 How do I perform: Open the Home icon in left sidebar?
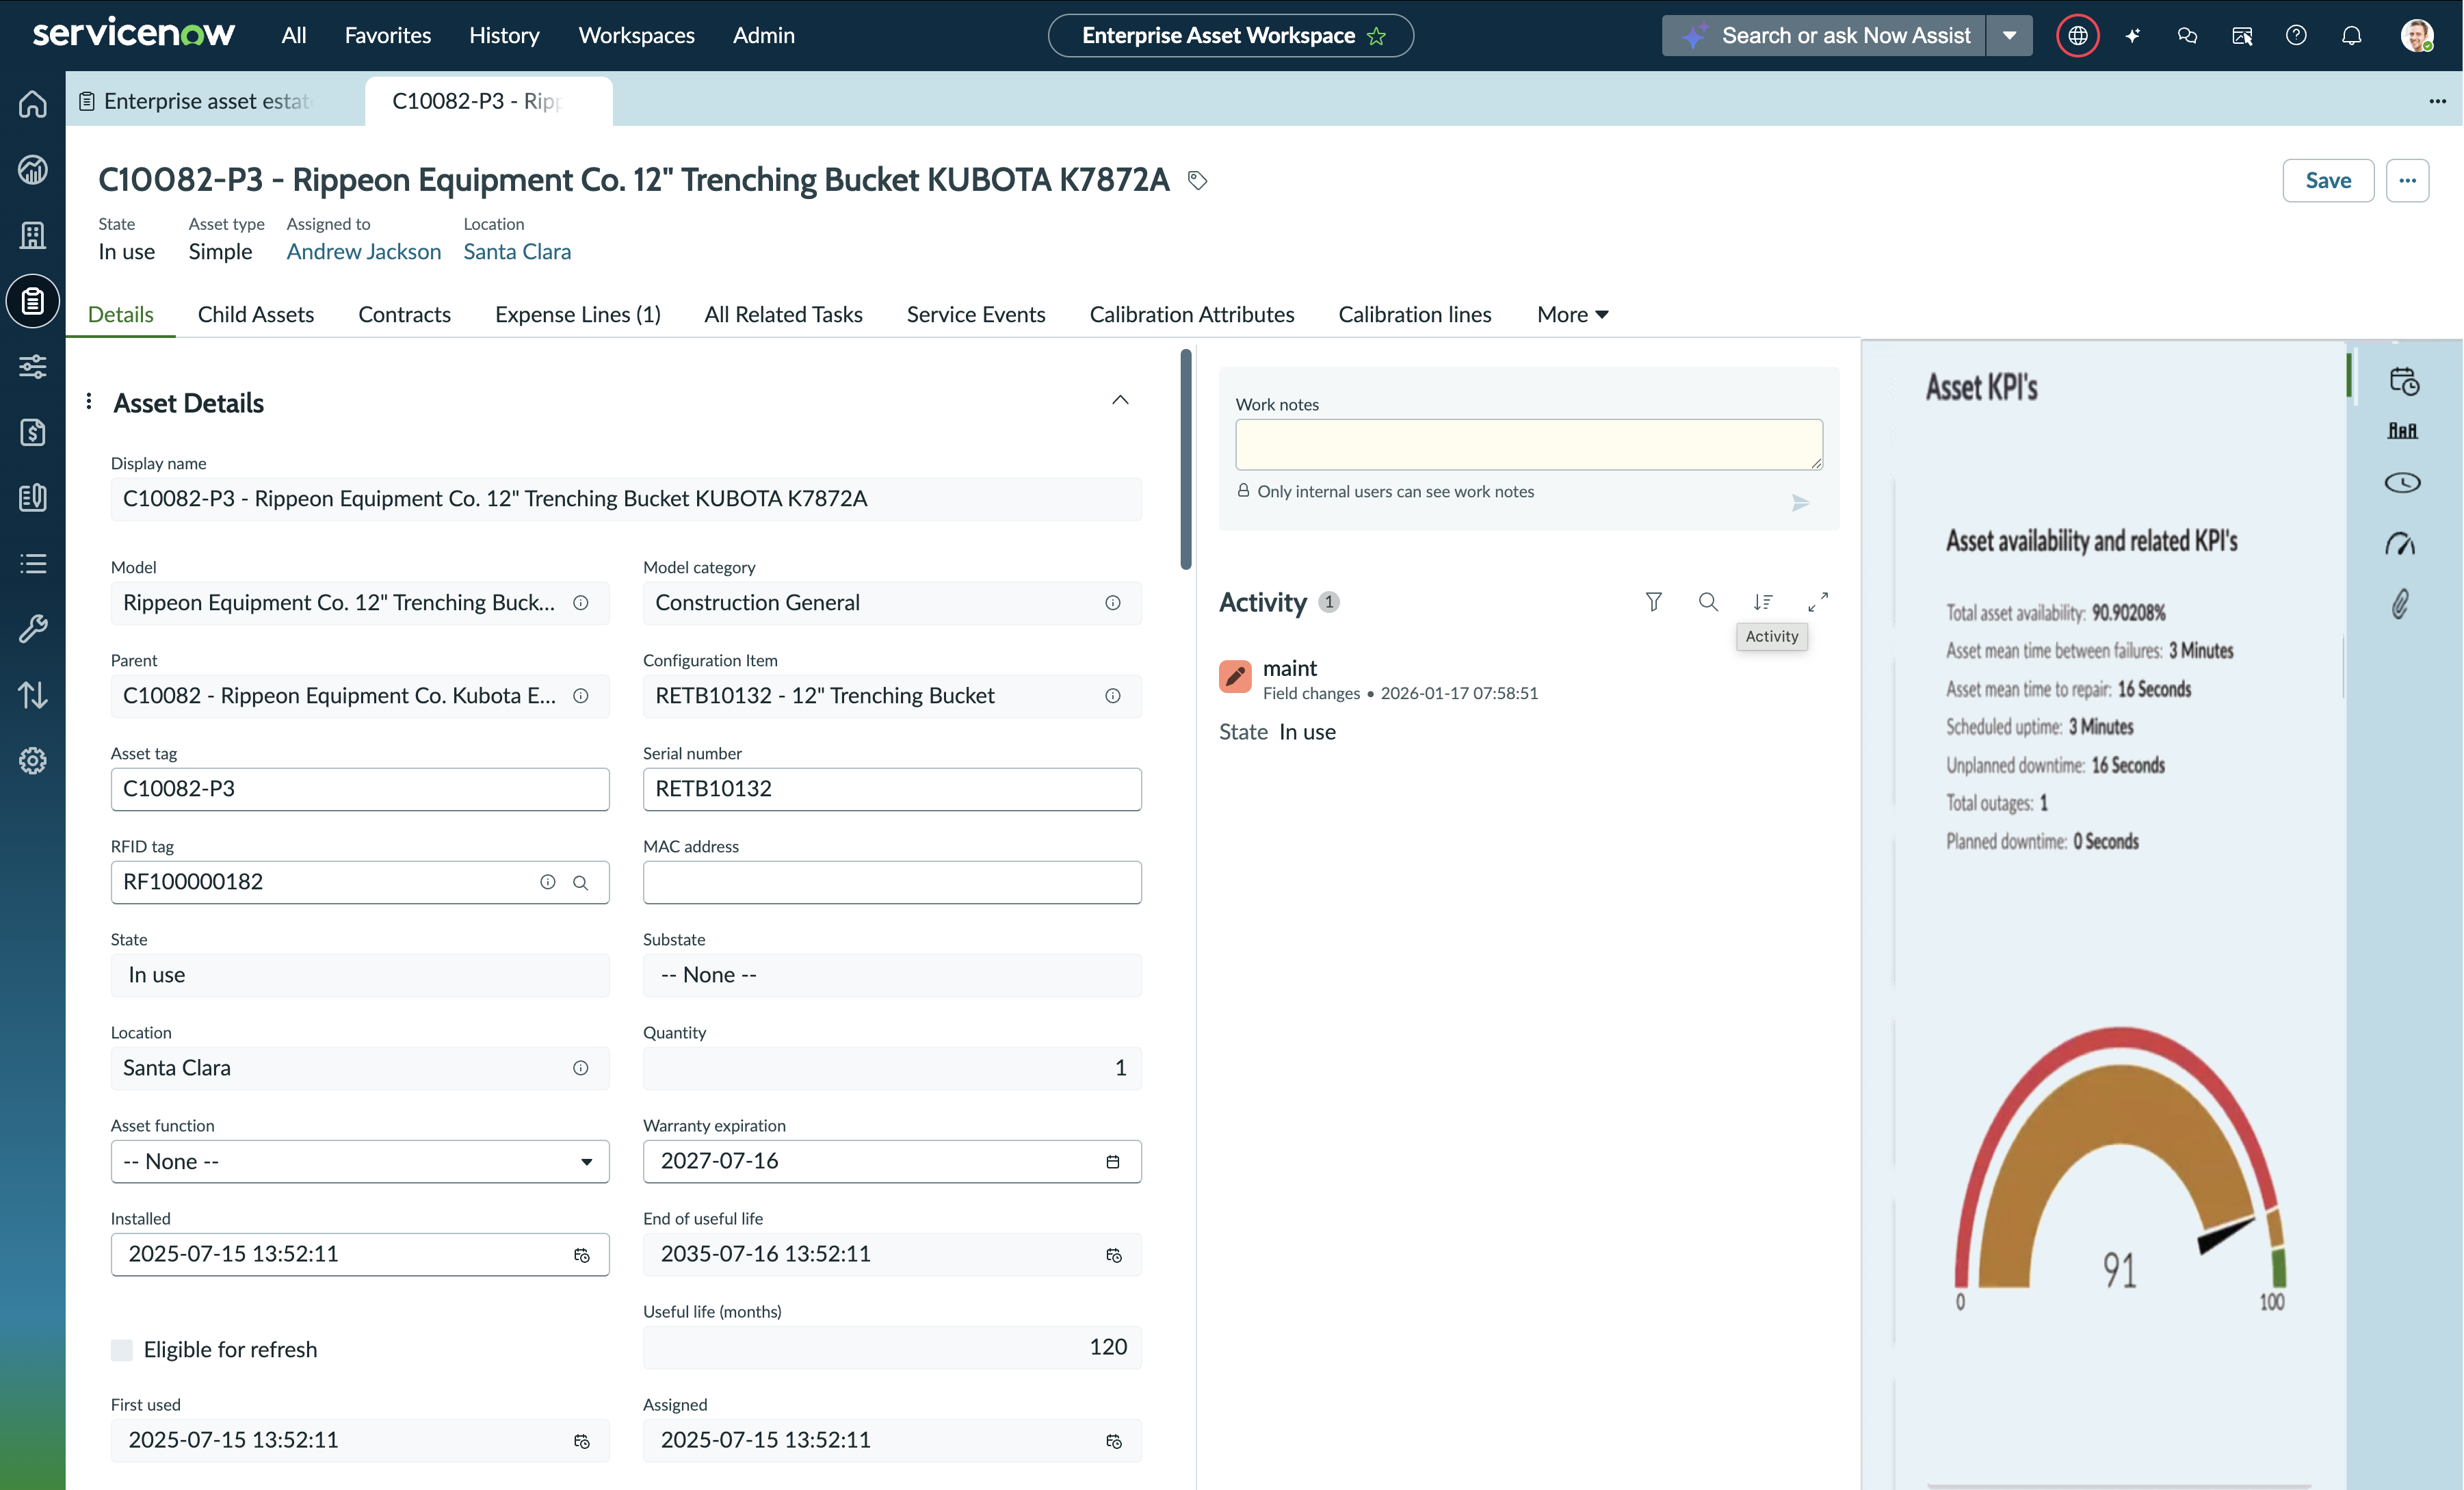point(33,104)
